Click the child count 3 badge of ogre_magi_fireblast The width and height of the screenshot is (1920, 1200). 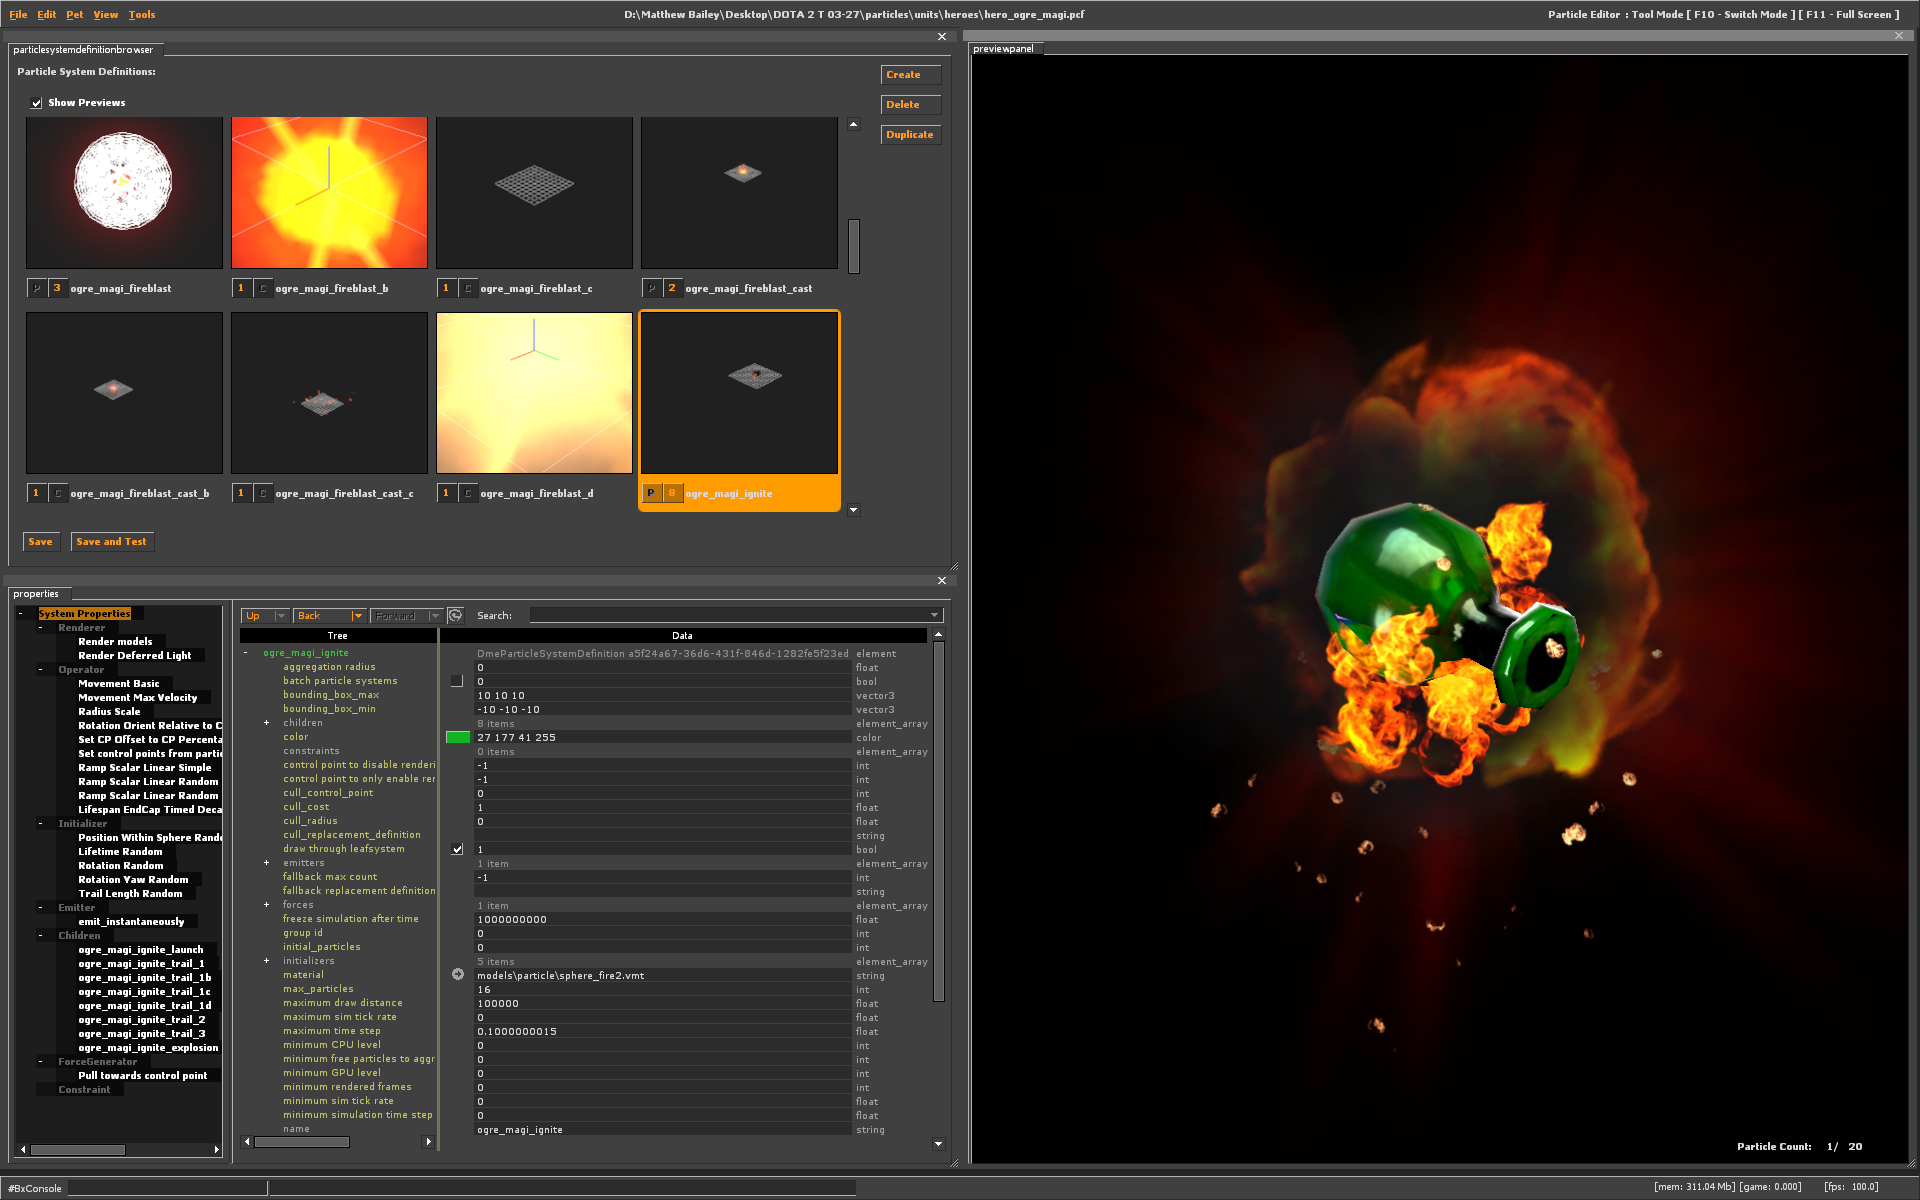pyautogui.click(x=57, y=288)
